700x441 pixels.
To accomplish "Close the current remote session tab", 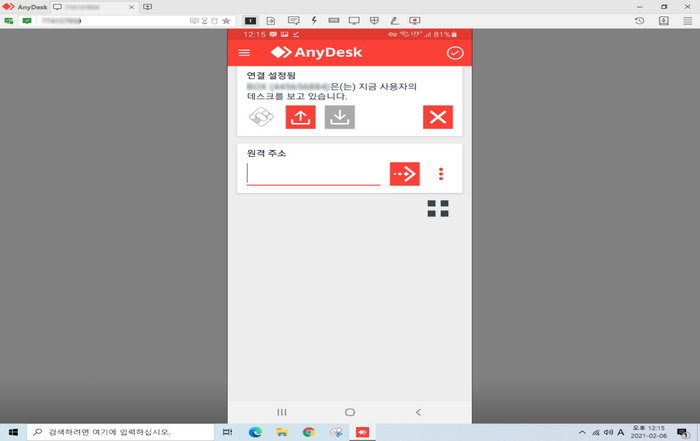I will (x=131, y=7).
